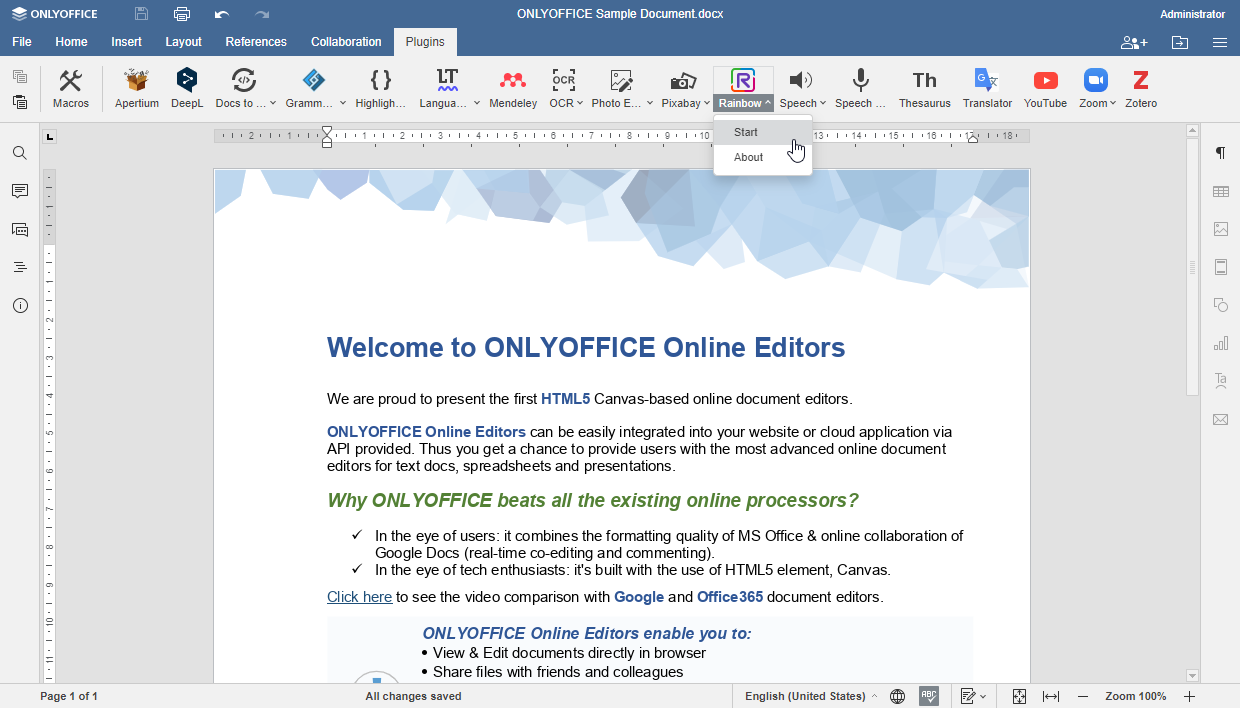Open the DeepL plugin
The height and width of the screenshot is (708, 1240).
187,89
